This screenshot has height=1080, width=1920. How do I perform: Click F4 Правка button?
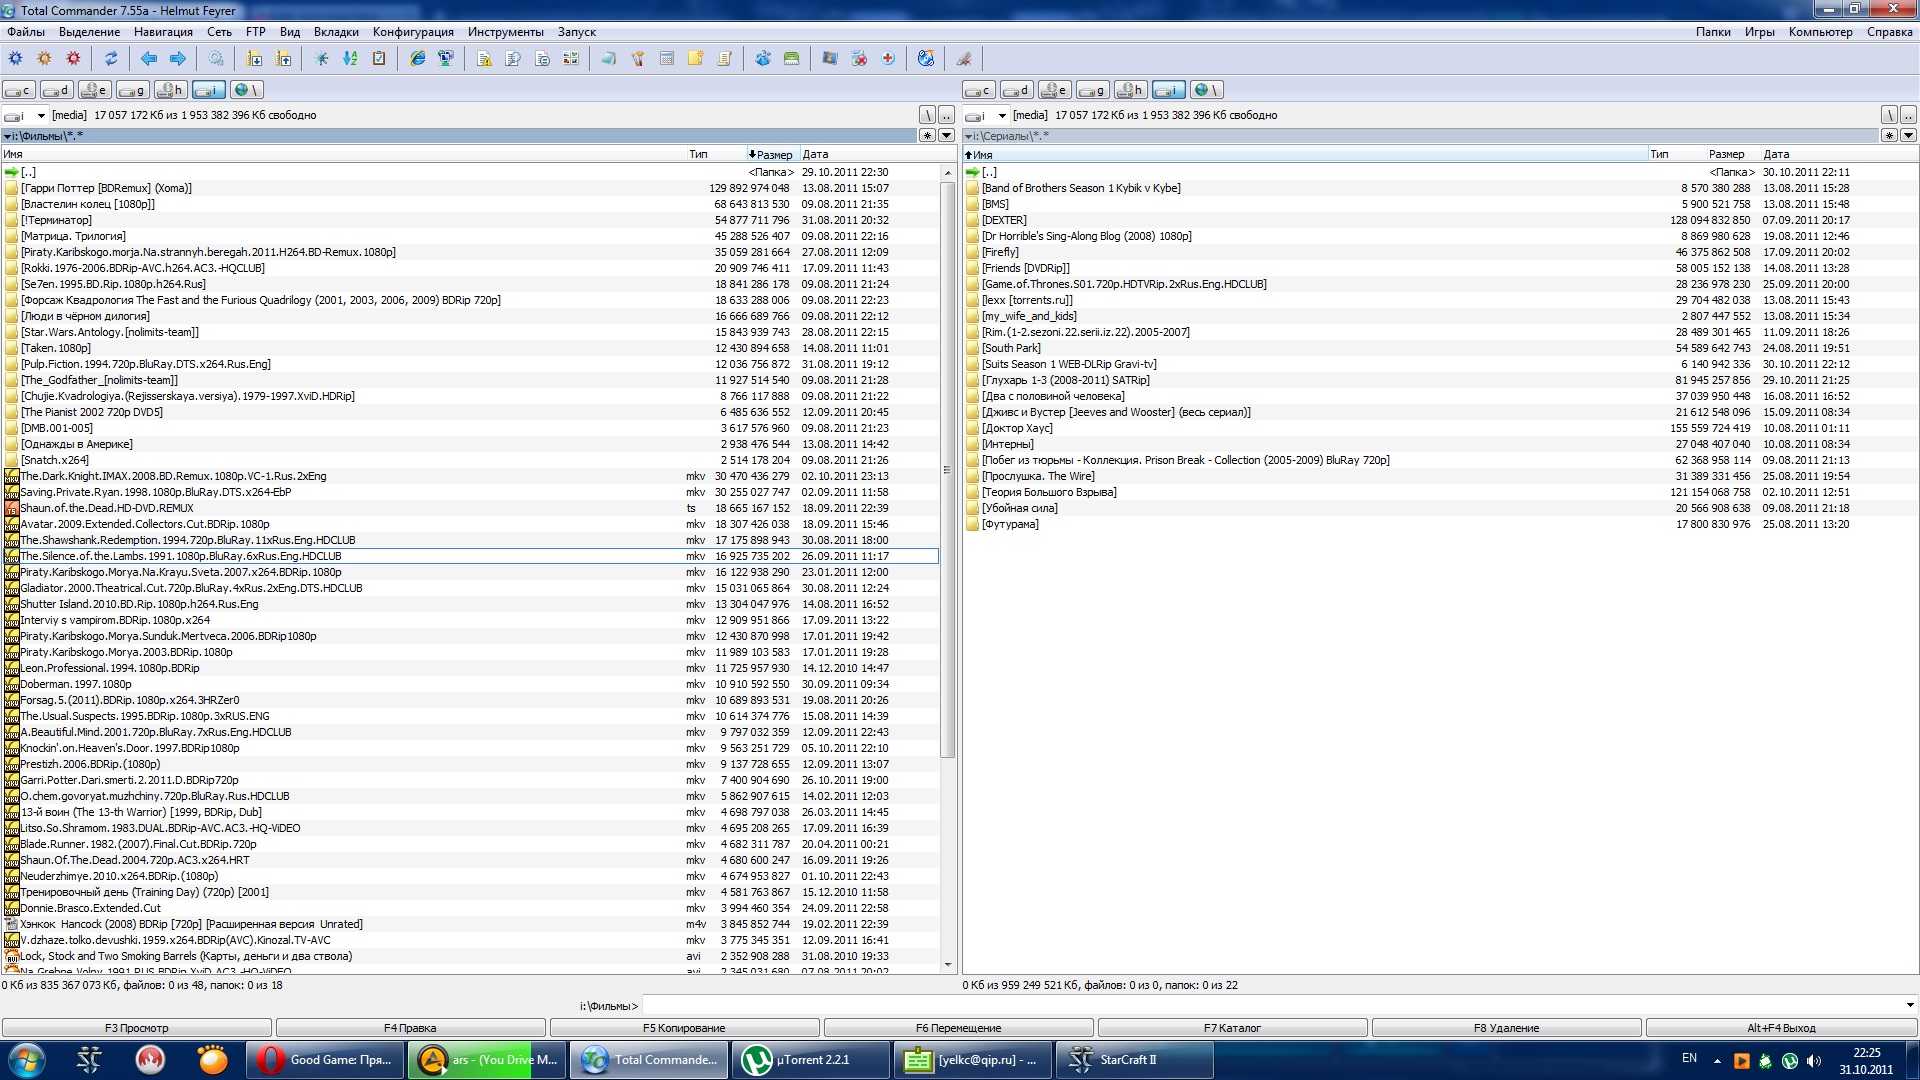click(410, 1028)
